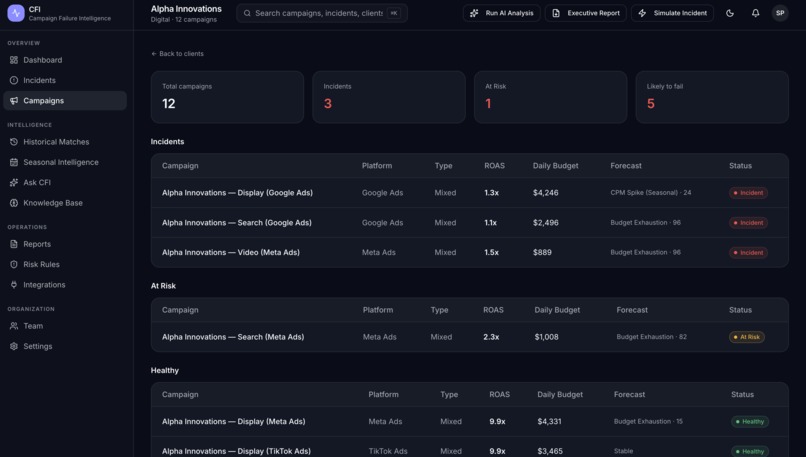
Task: Open Seasonal Intelligence page
Action: tap(65, 162)
